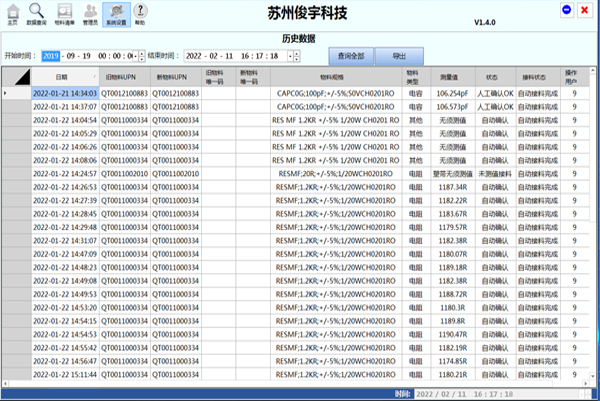The image size is (600, 401).
Task: Click measured value 1187.34R
Action: pos(453,187)
